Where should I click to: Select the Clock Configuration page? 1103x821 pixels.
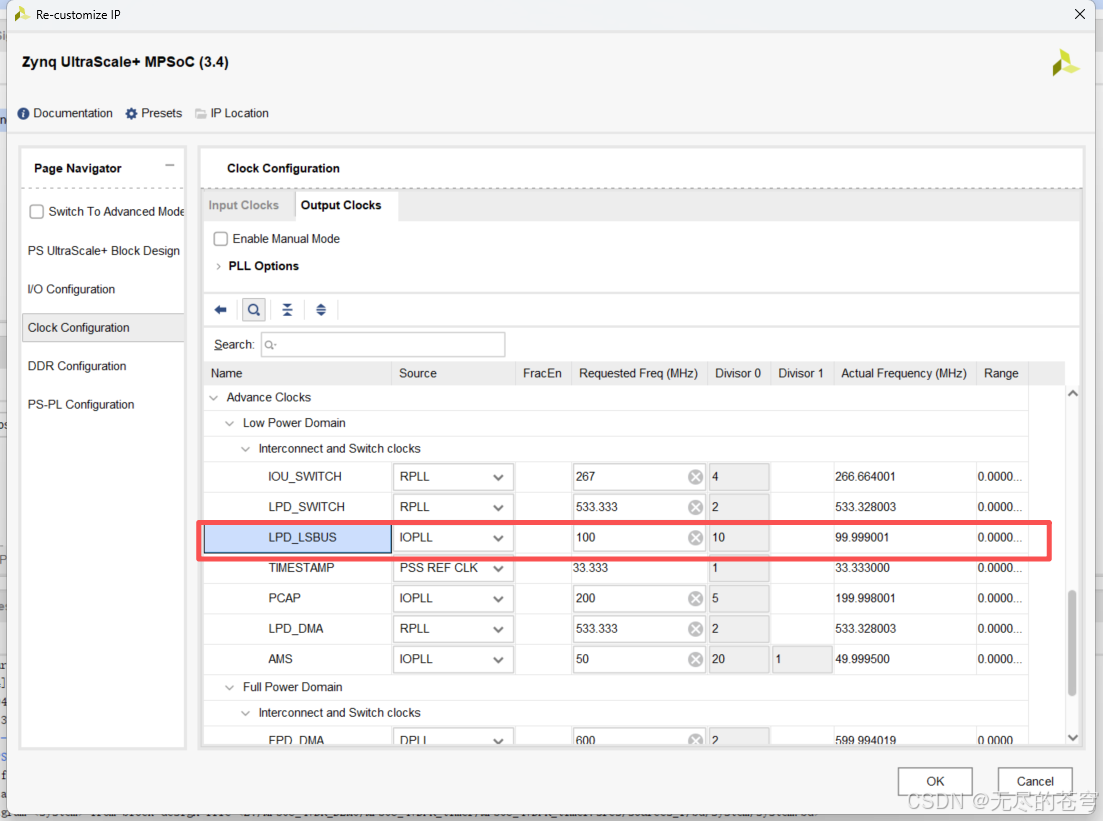(x=103, y=328)
